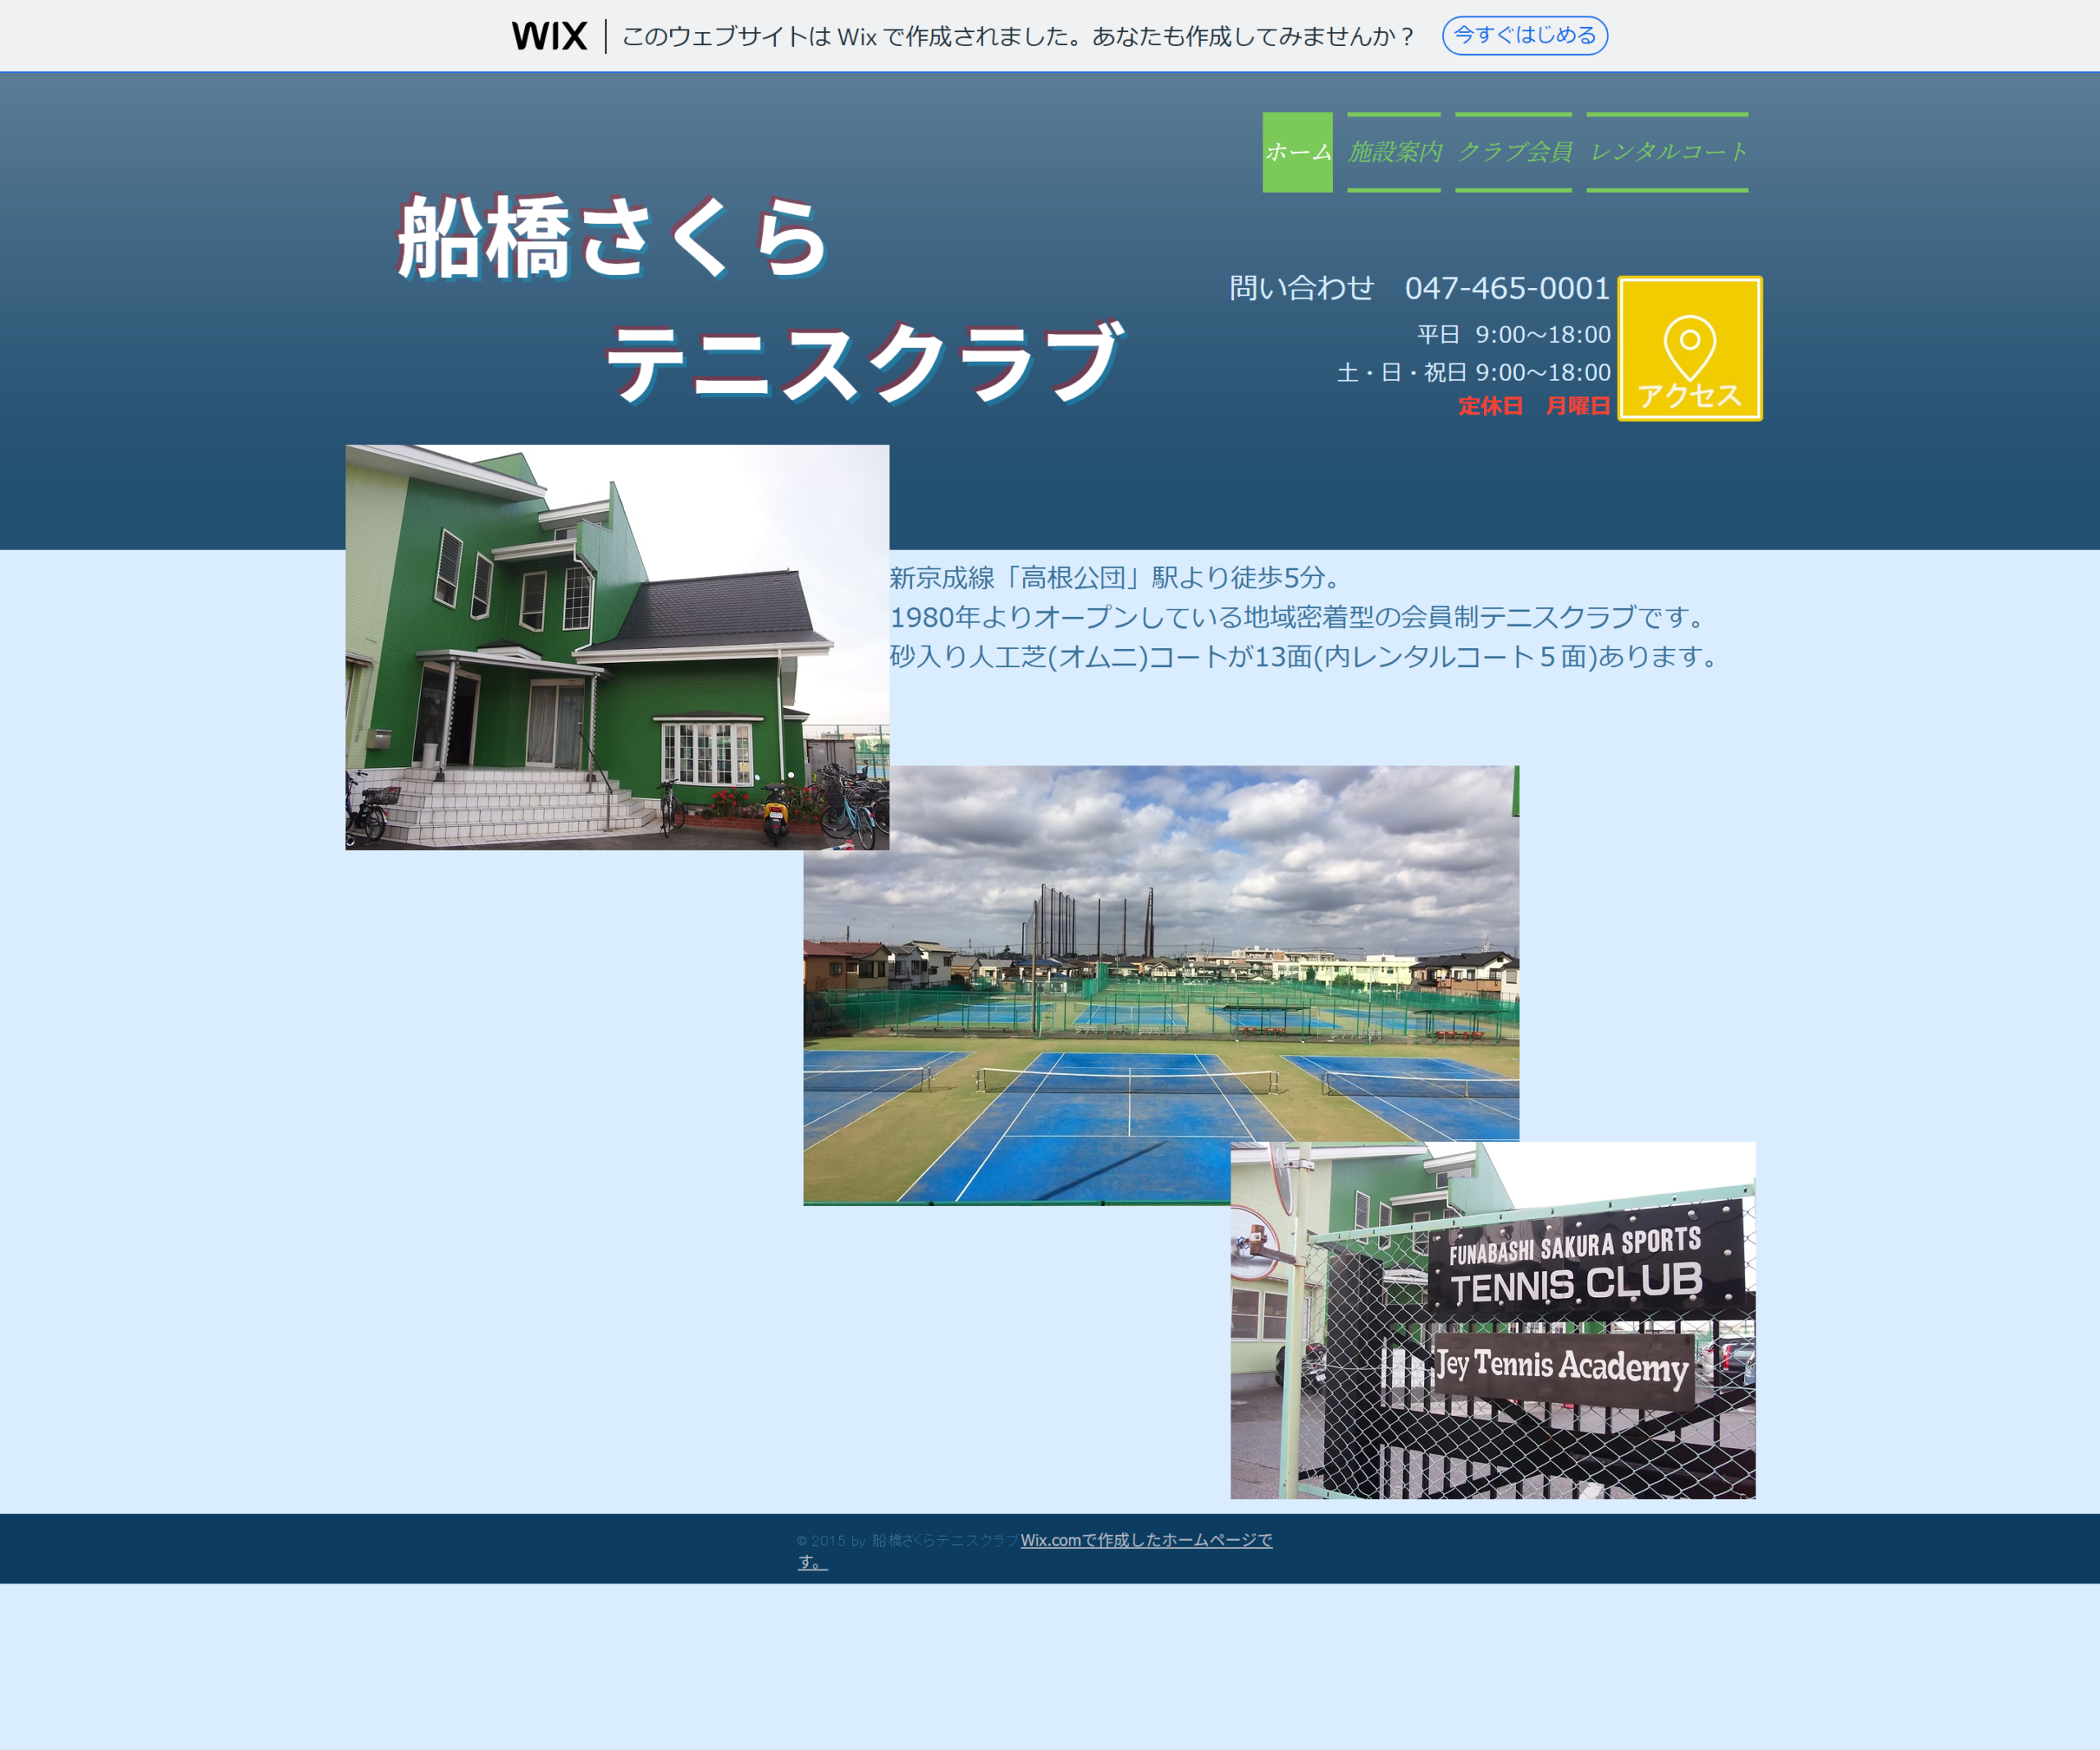Click the red 定休日 月曜日 text
The height and width of the screenshot is (1750, 2100).
pyautogui.click(x=1534, y=405)
